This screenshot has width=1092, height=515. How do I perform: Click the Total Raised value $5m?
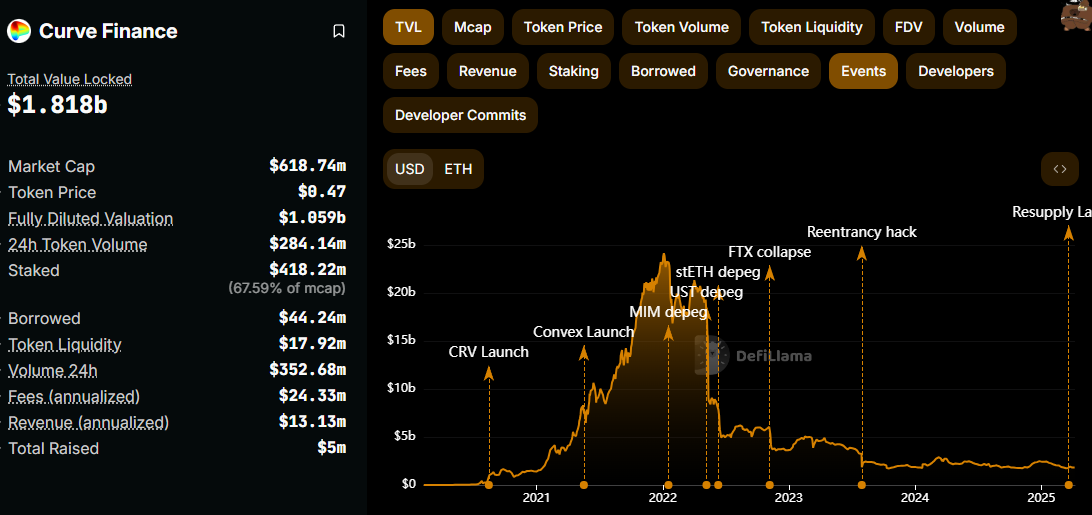332,448
